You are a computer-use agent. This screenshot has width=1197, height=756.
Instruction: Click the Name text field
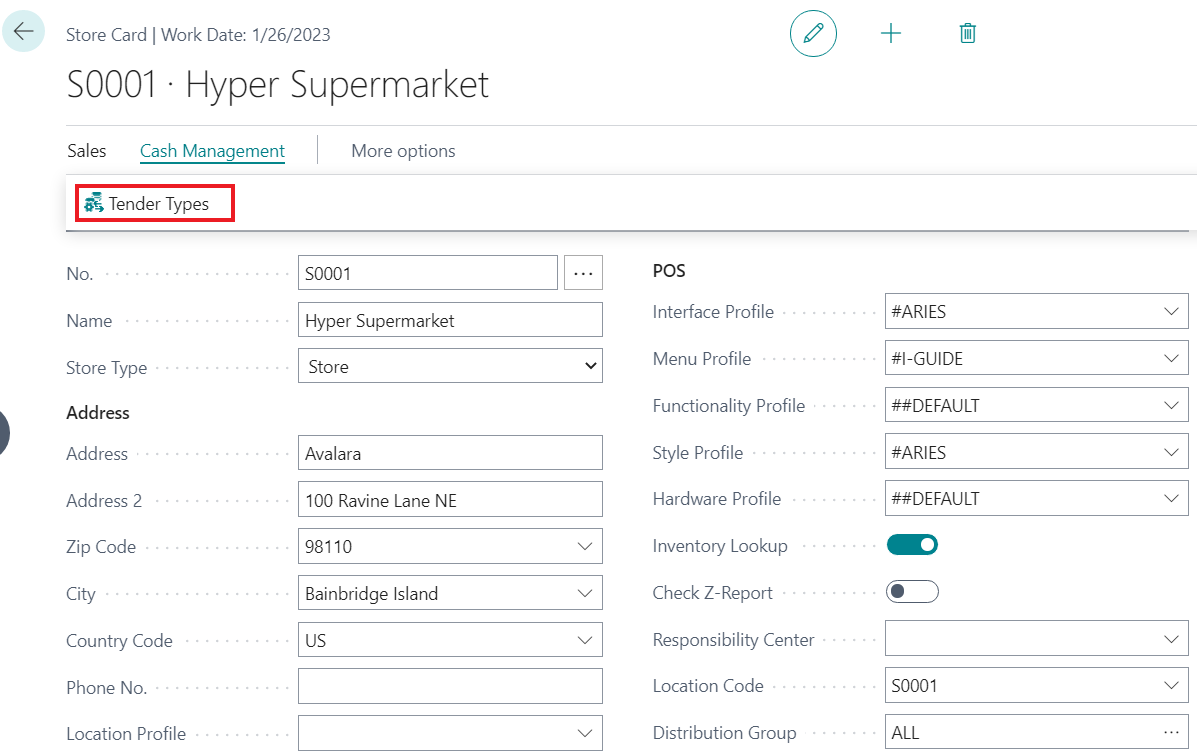click(450, 321)
